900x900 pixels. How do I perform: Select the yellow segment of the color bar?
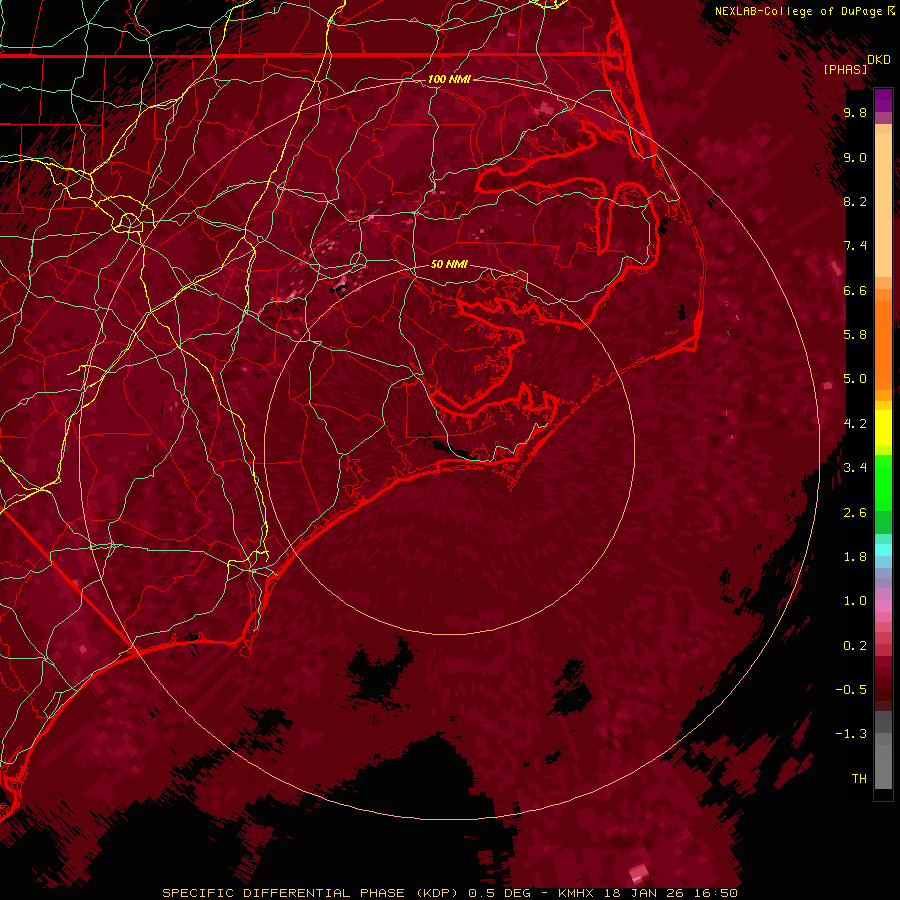tap(883, 428)
